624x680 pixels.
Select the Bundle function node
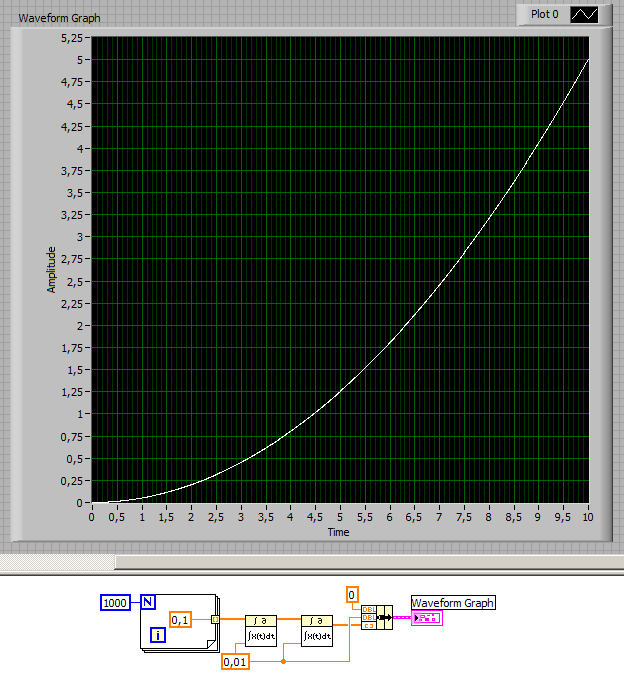(x=377, y=618)
